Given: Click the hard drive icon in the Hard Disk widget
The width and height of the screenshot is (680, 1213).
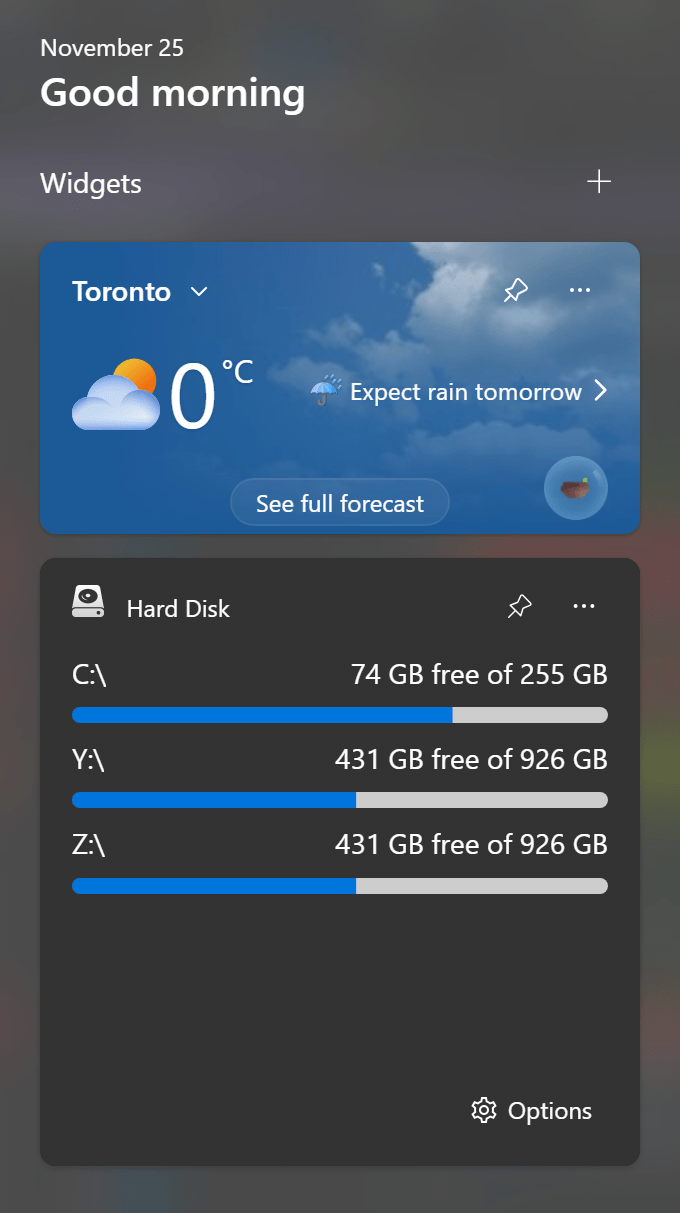Looking at the screenshot, I should click(87, 602).
